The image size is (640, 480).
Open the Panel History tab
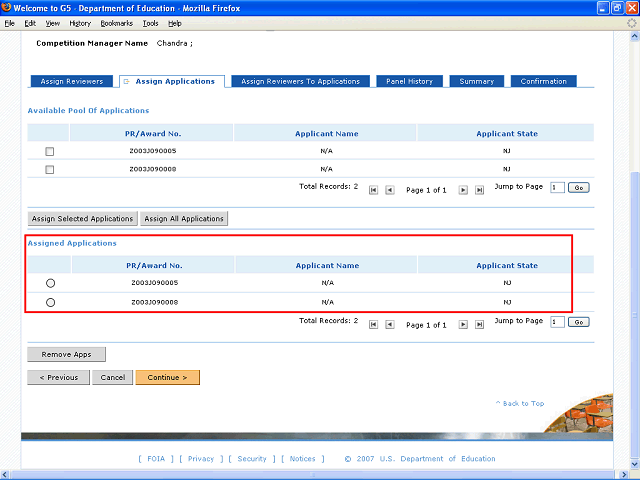click(x=410, y=81)
